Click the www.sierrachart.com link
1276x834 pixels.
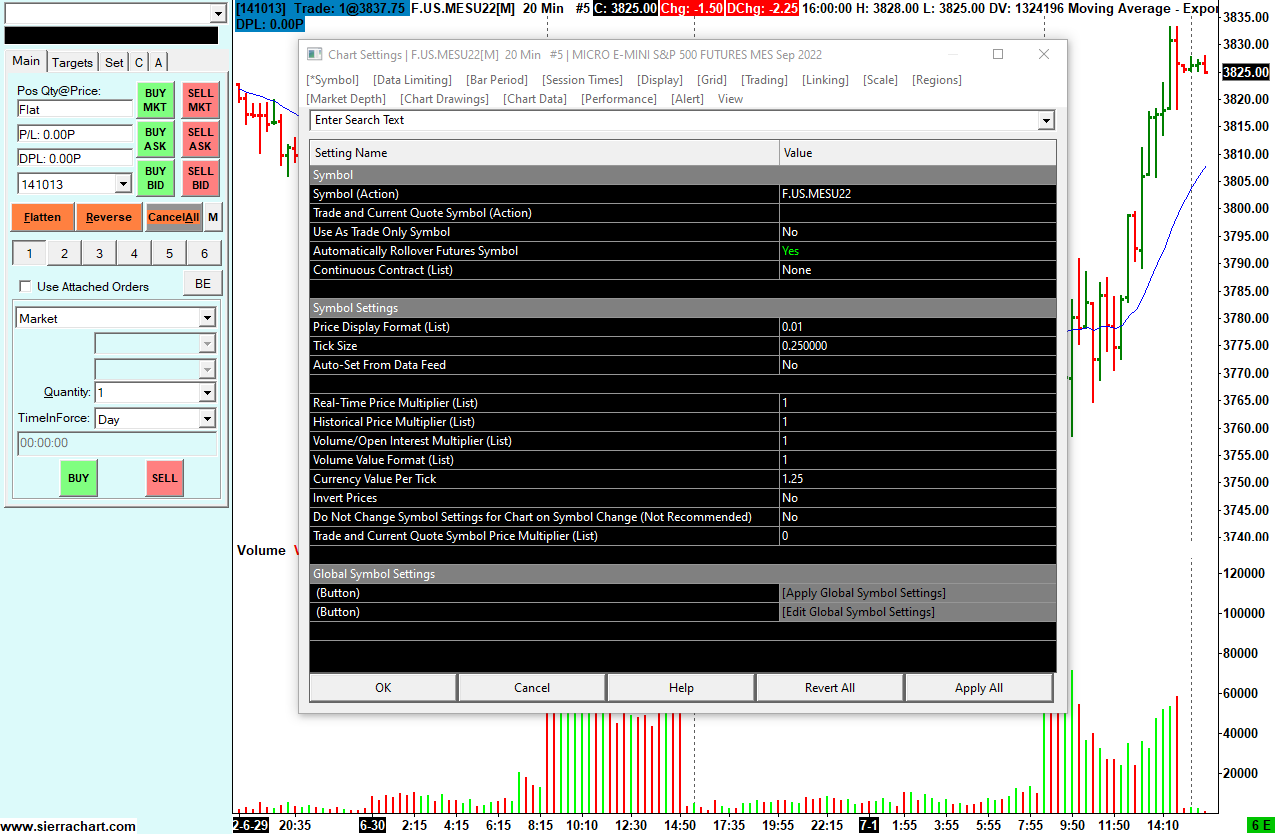click(x=68, y=826)
